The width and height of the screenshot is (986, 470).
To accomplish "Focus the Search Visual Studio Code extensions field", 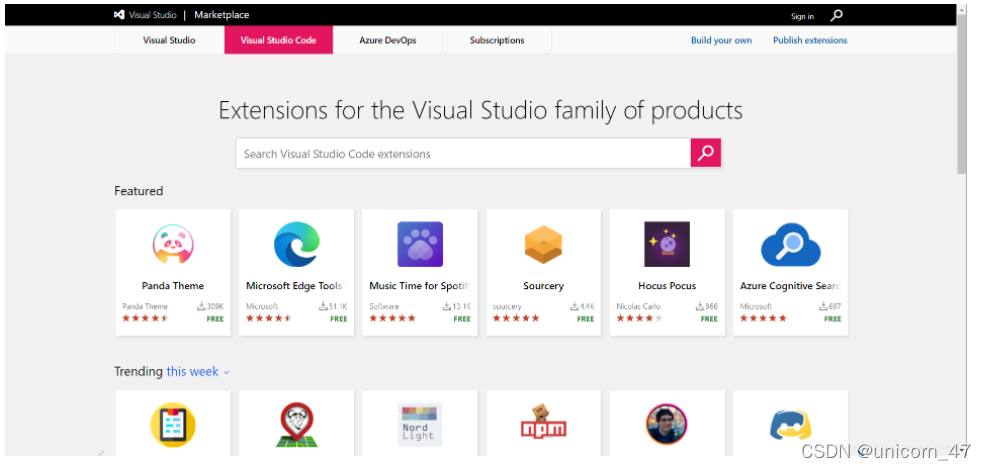I will click(x=463, y=154).
